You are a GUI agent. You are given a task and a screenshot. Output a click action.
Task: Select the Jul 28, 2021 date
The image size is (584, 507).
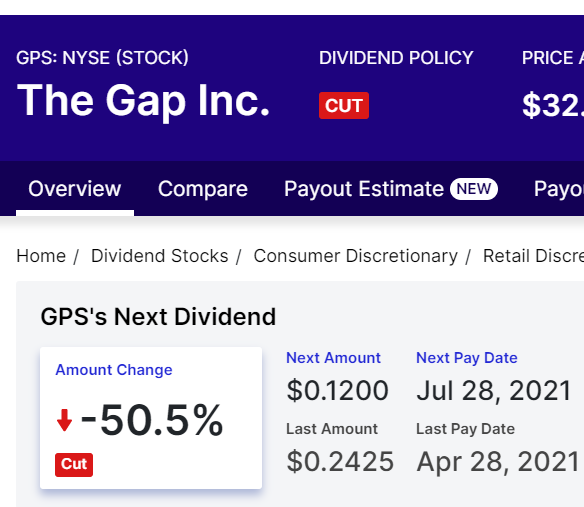[494, 390]
